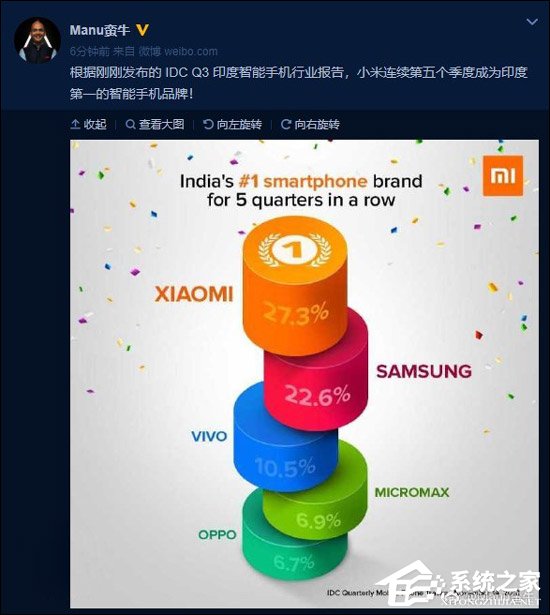This screenshot has width=550, height=615.
Task: Click the 收起 collapse arrow icon
Action: 75,124
